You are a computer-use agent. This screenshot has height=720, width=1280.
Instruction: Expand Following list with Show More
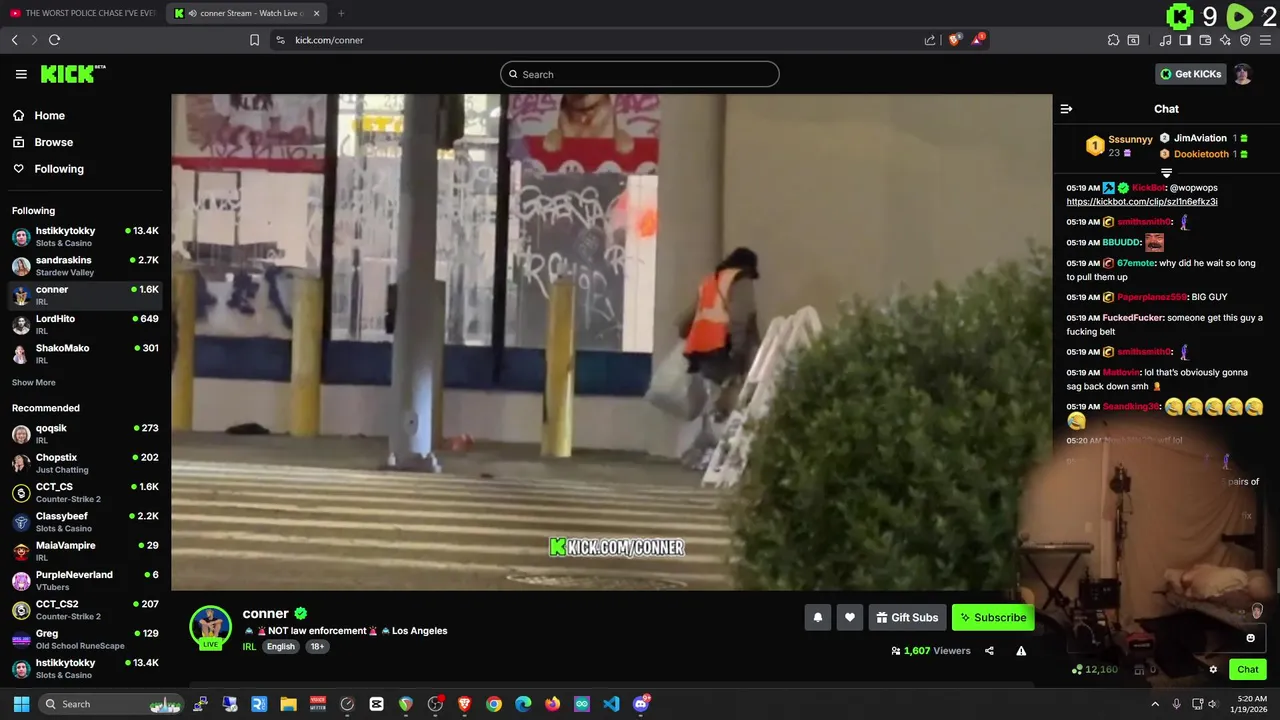point(34,383)
